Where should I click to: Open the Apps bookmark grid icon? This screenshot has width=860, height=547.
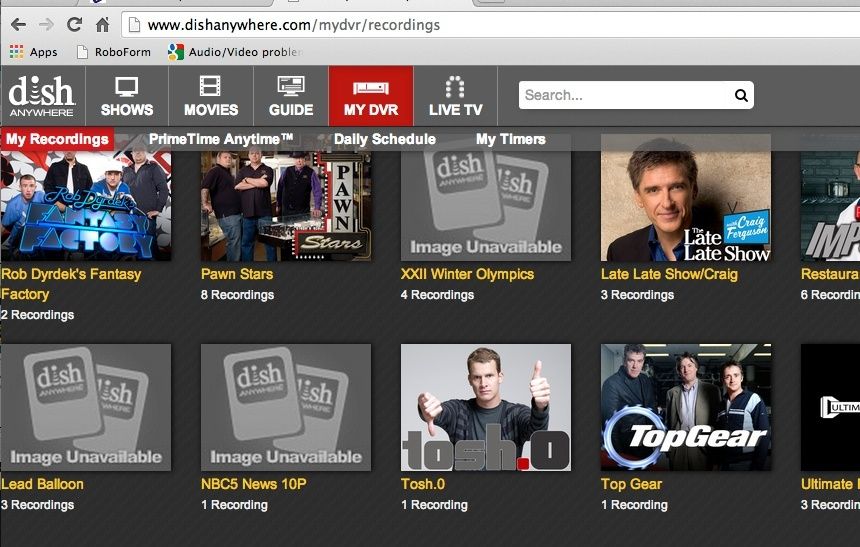(16, 52)
